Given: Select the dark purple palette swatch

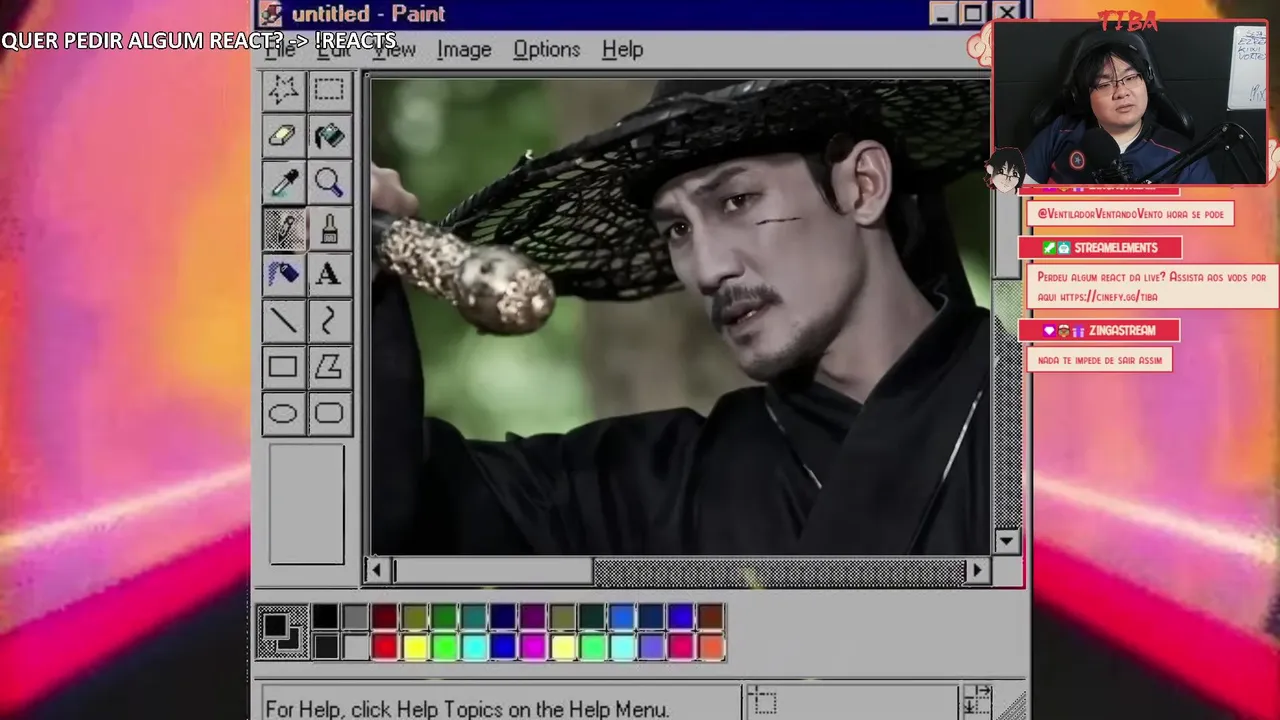Looking at the screenshot, I should (x=533, y=617).
